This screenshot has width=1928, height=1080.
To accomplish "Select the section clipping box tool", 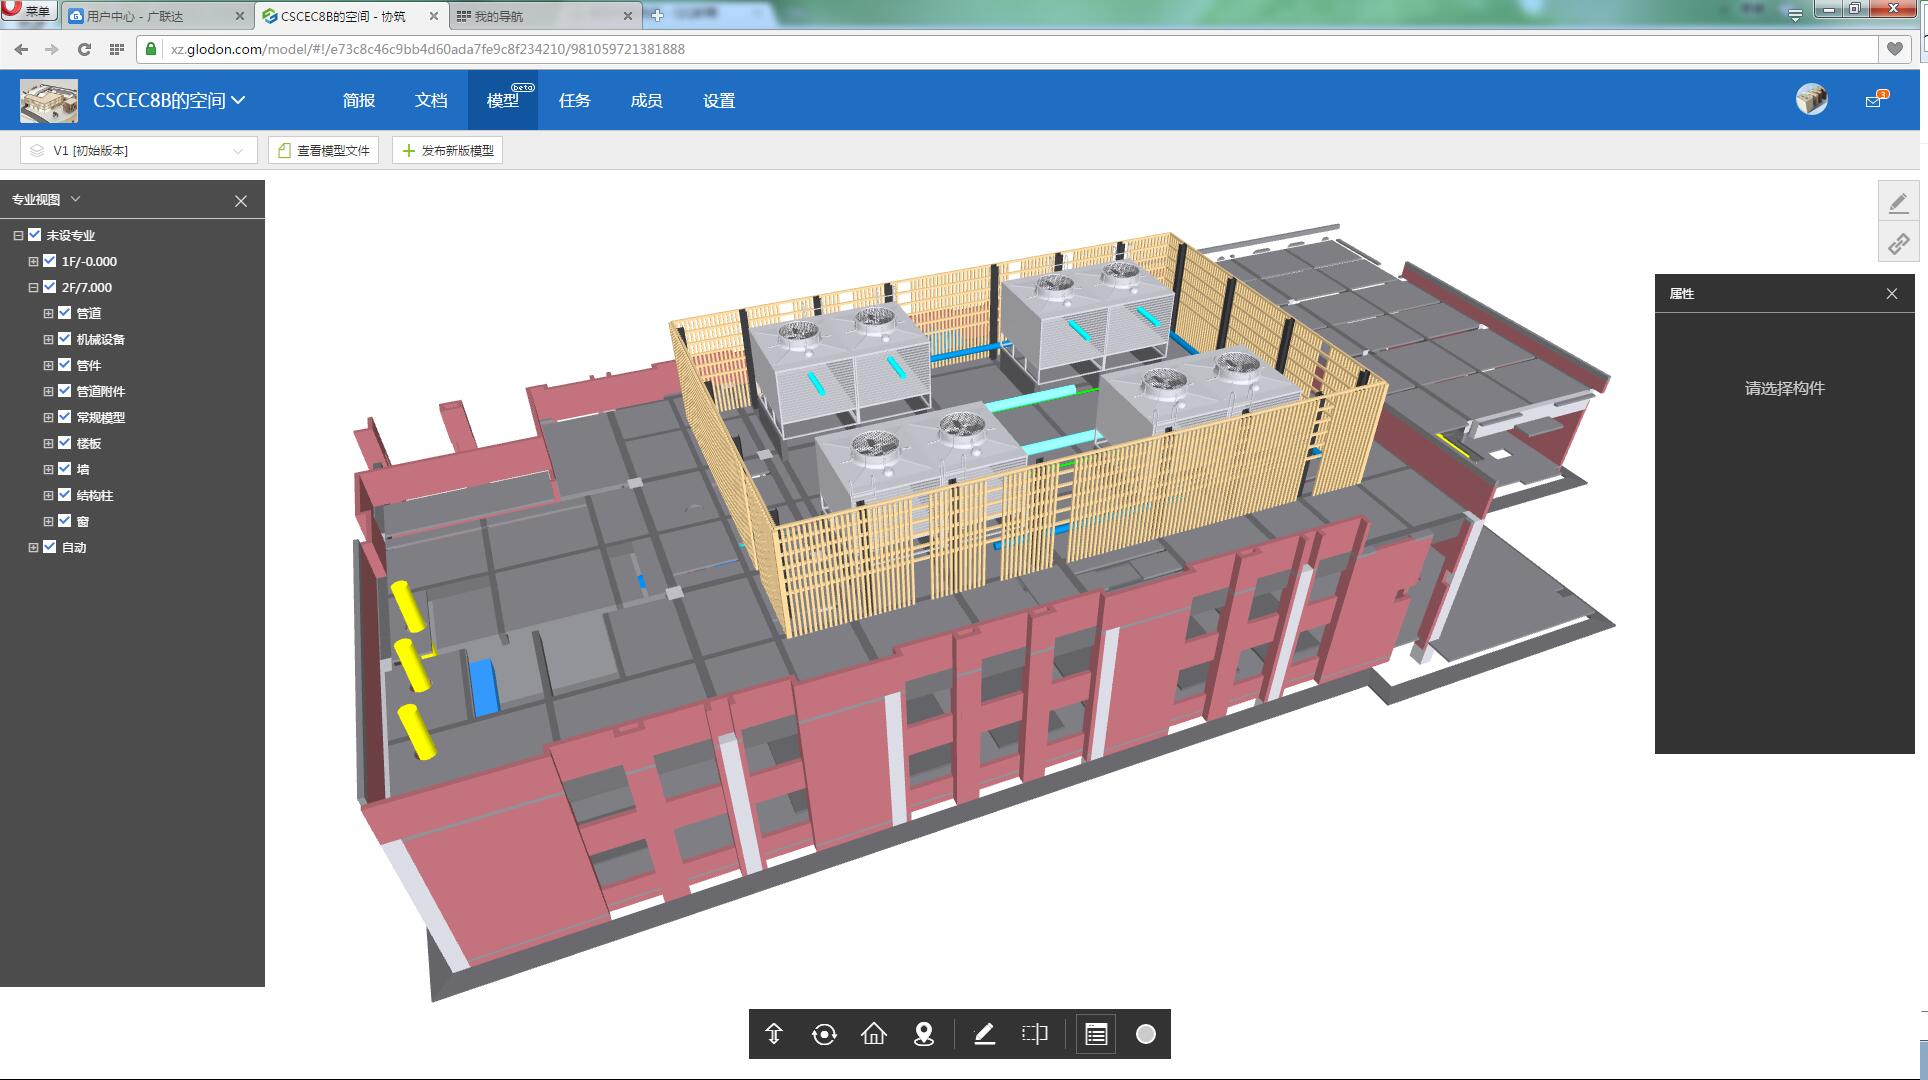I will (1035, 1034).
